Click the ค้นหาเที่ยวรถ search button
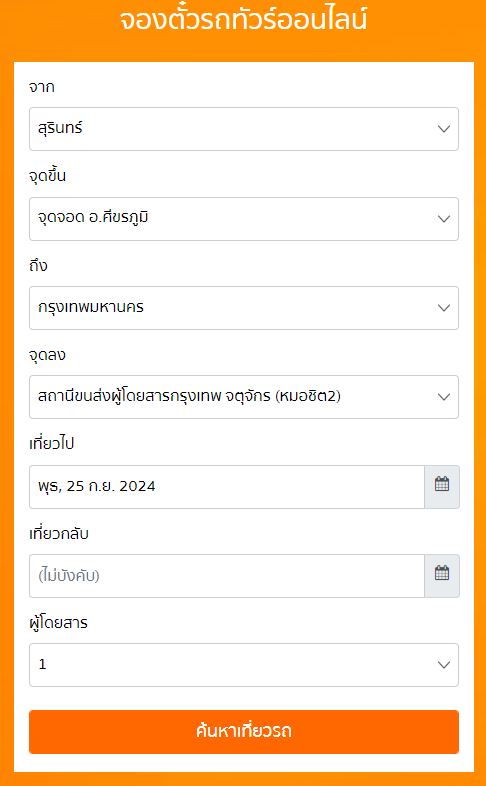 click(244, 731)
